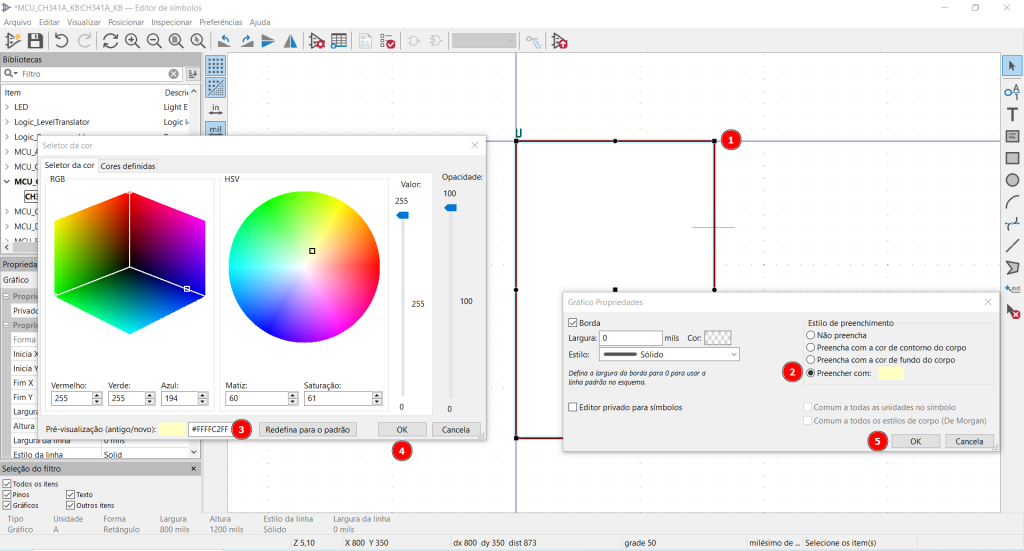Viewport: 1024px width, 551px height.
Task: Activate the zoom to selection tool
Action: (198, 41)
